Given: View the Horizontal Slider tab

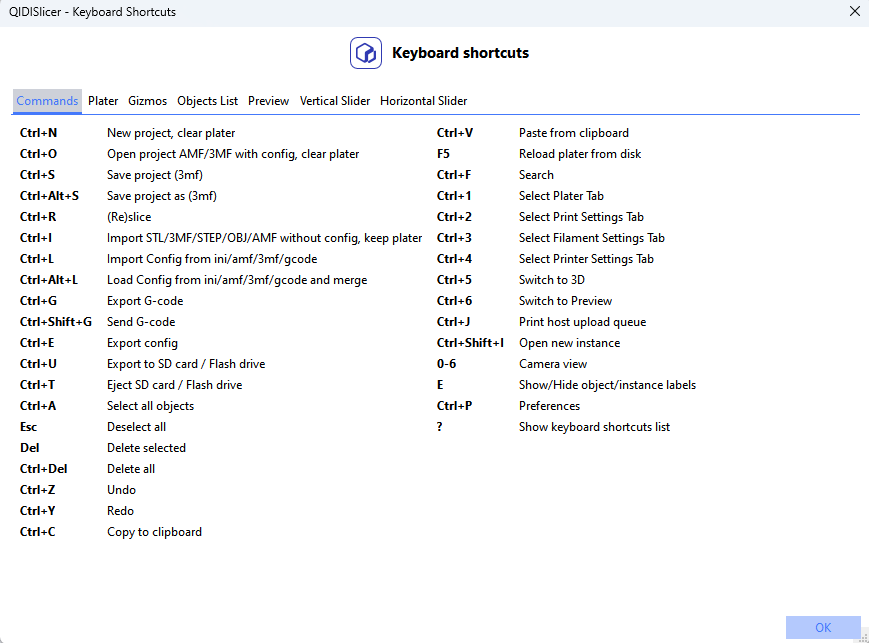Looking at the screenshot, I should [423, 101].
